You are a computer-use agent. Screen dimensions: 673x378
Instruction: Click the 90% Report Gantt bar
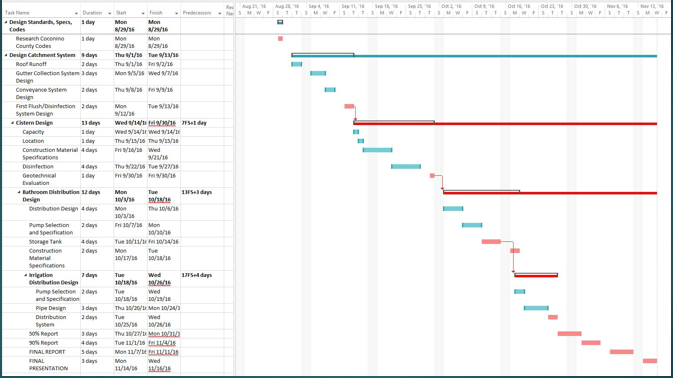pos(591,343)
